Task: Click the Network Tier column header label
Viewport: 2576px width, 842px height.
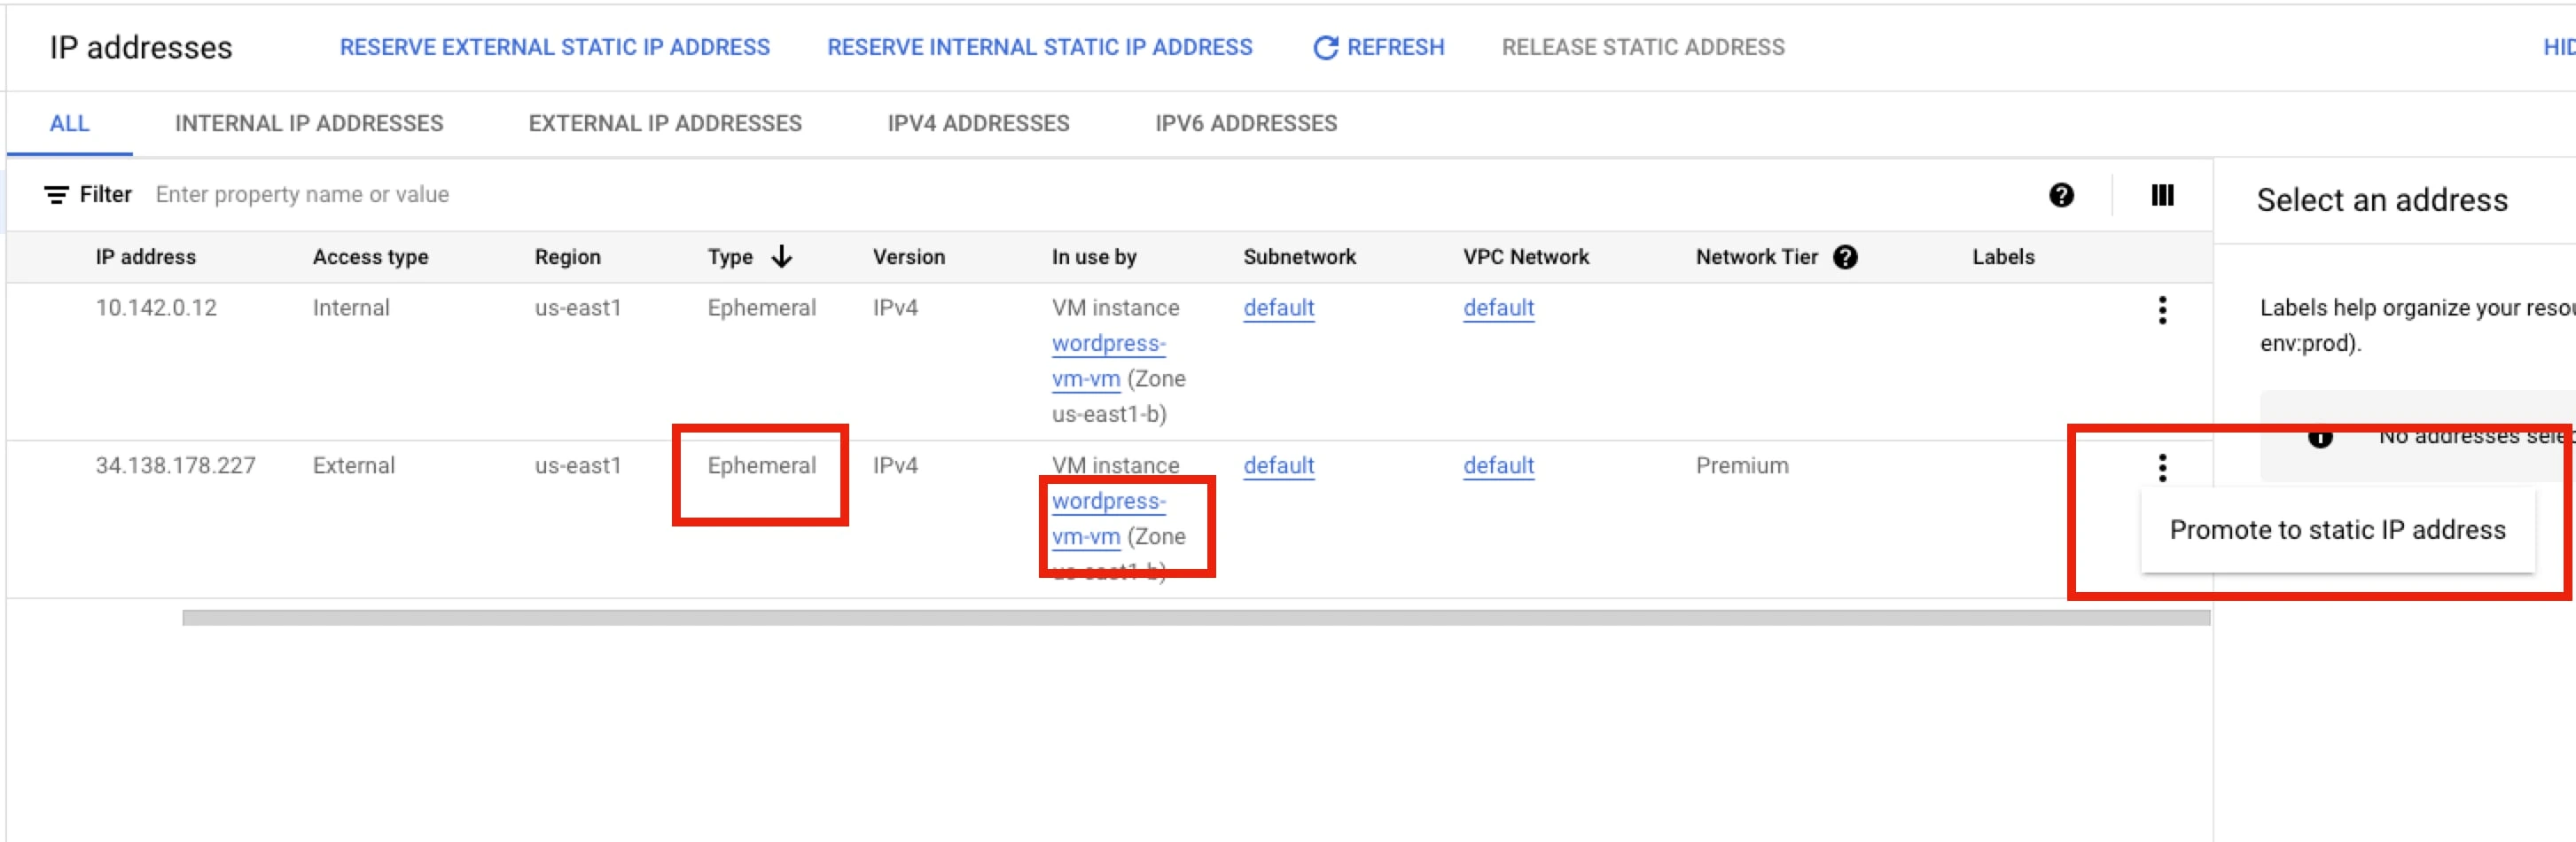Action: [x=1756, y=257]
